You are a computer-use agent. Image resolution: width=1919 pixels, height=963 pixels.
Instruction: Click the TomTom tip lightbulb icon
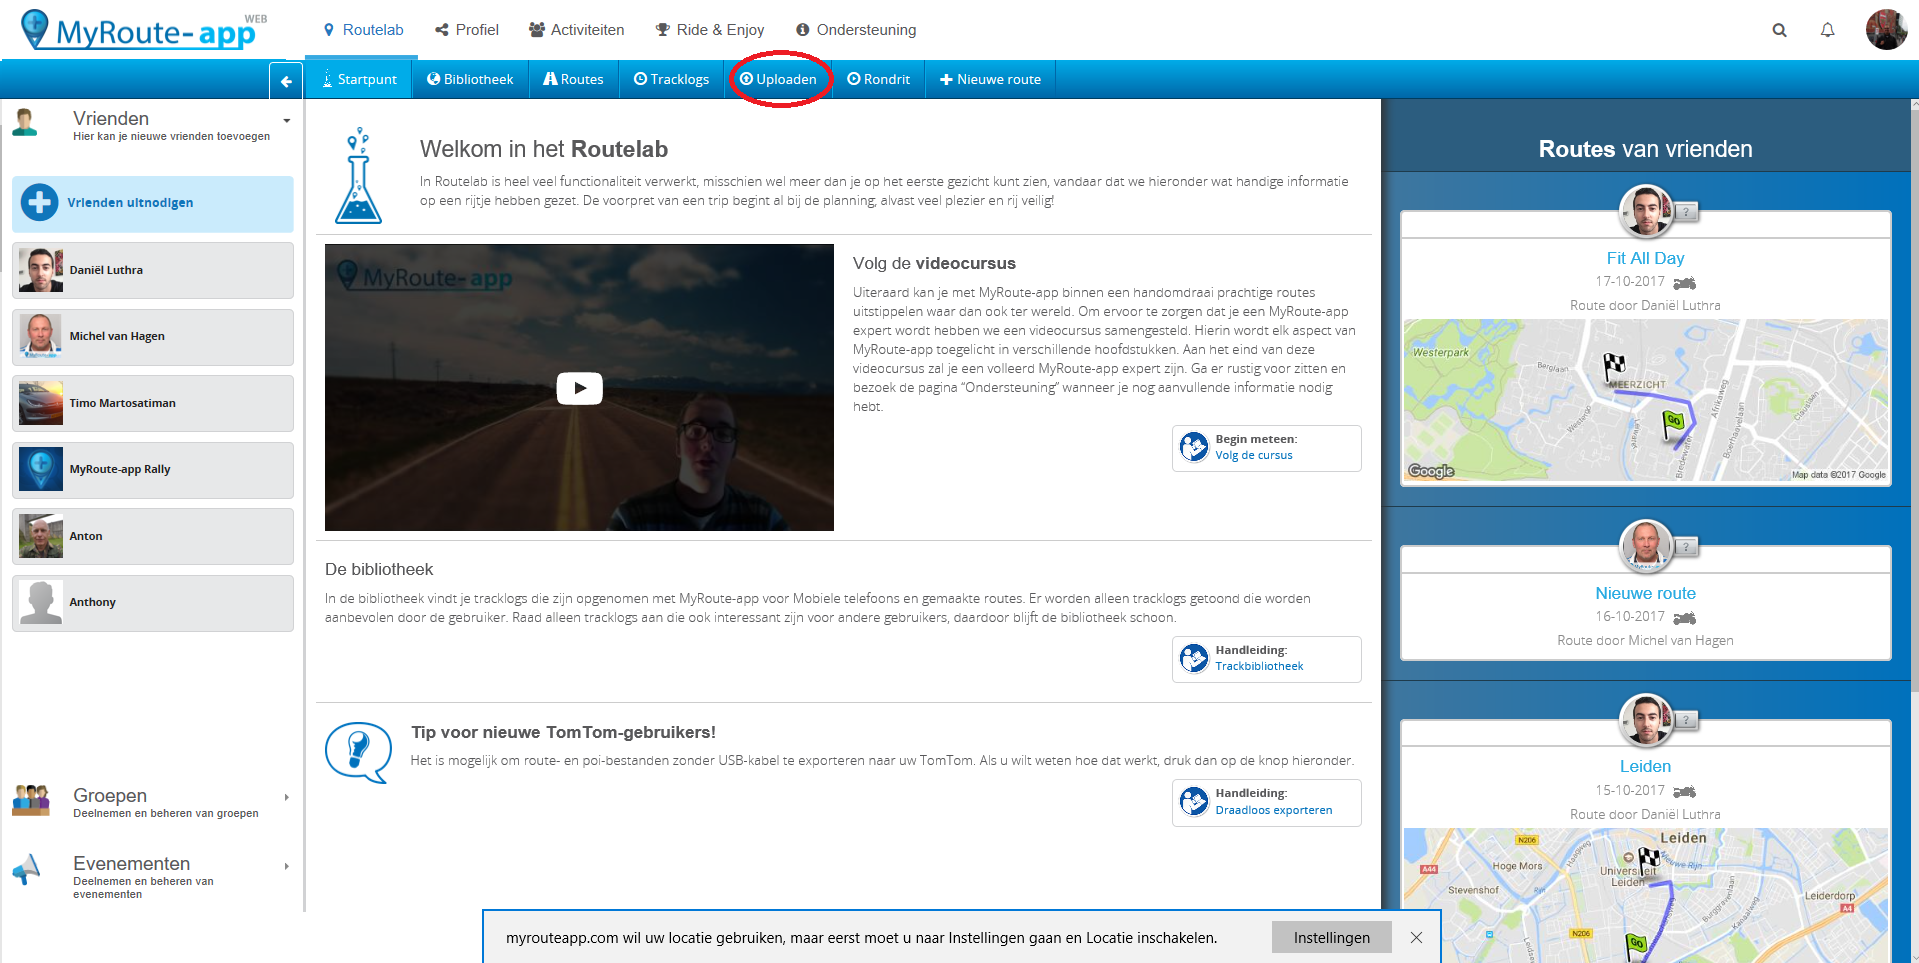358,752
